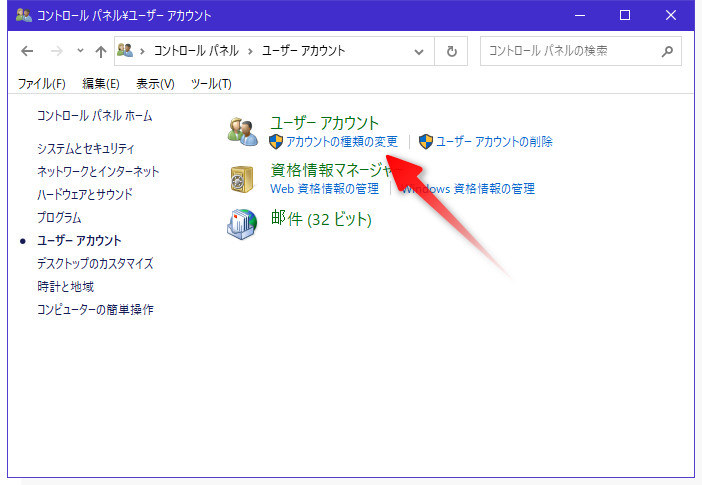Viewport: 702px width, 485px height.
Task: Click the back arrow navigation button
Action: [27, 51]
